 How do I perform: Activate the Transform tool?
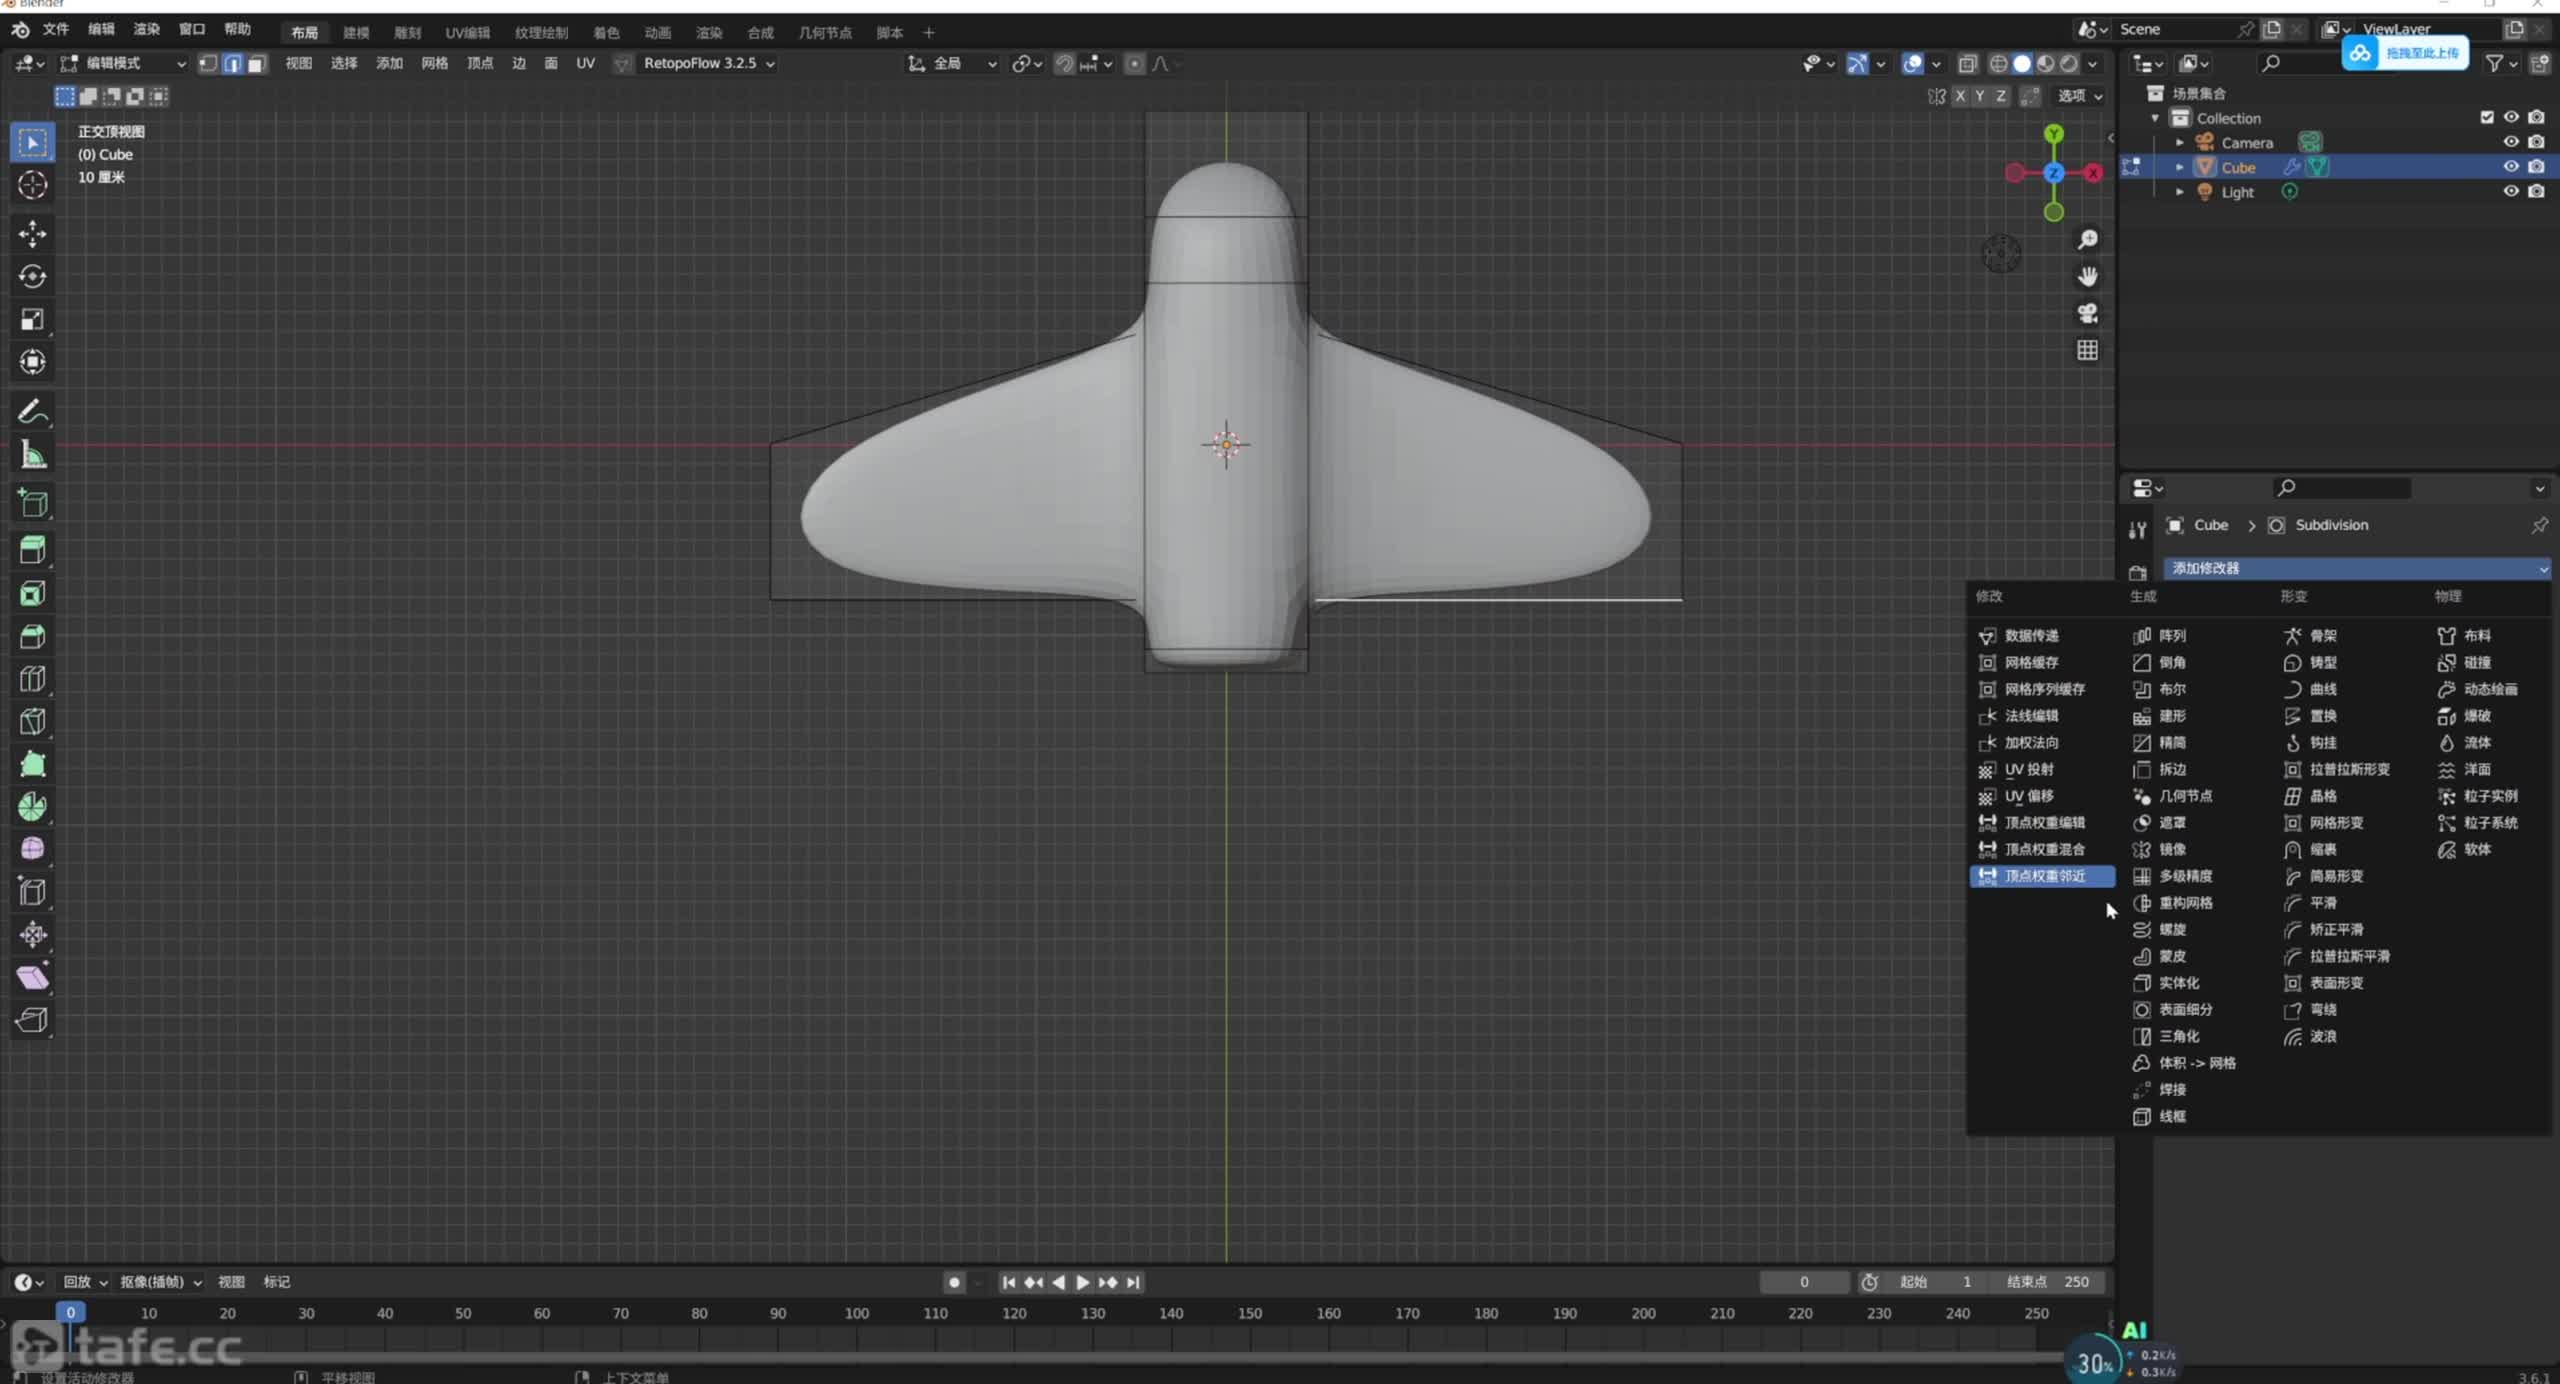click(32, 362)
